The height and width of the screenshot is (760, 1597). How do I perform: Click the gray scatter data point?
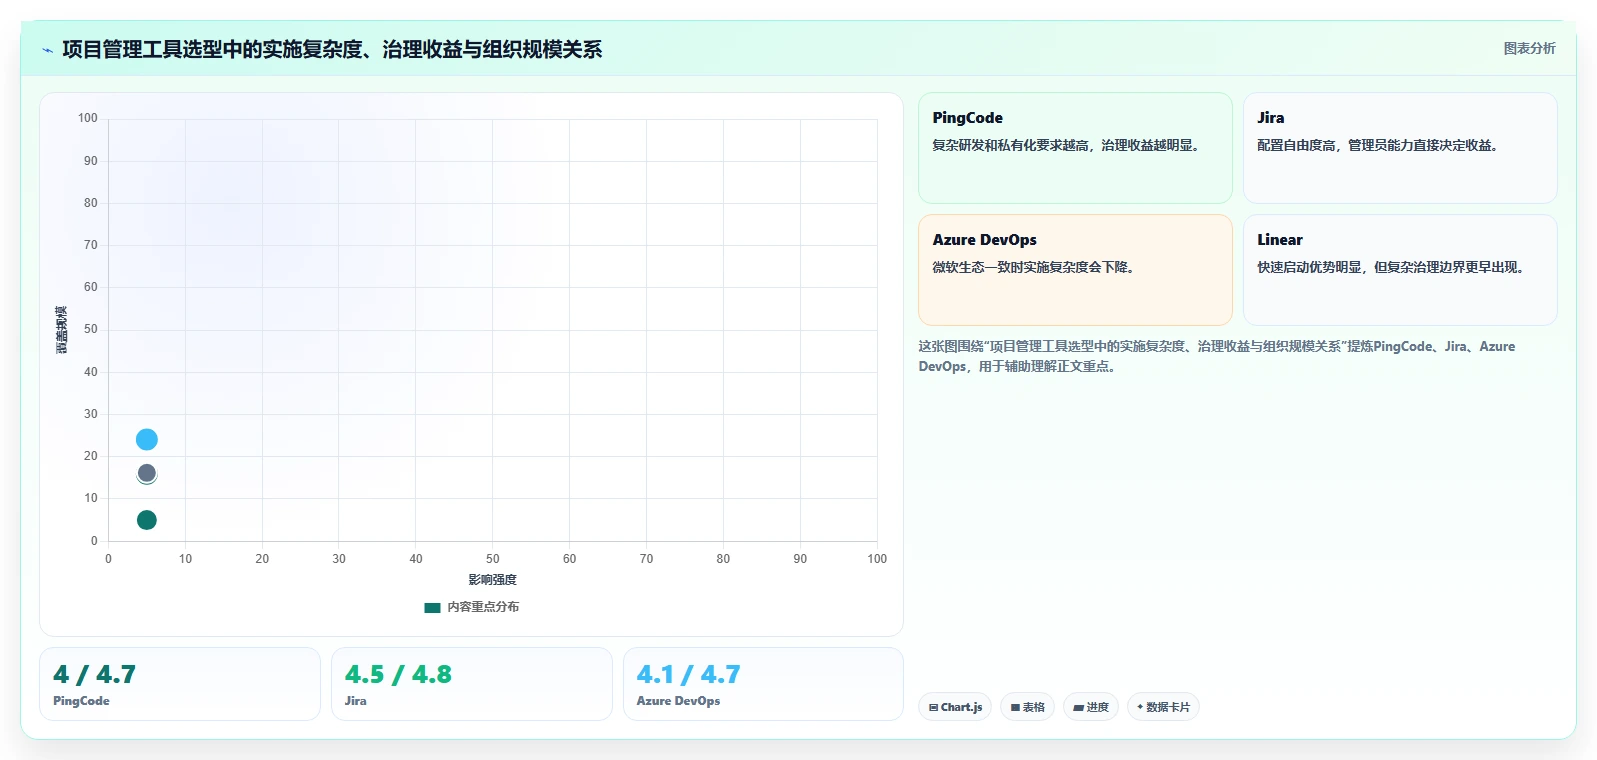click(x=147, y=473)
